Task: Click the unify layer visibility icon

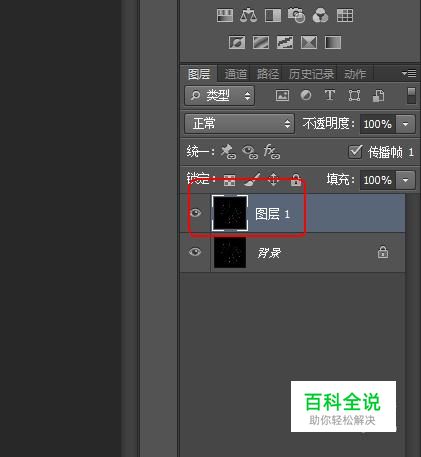Action: (x=250, y=152)
